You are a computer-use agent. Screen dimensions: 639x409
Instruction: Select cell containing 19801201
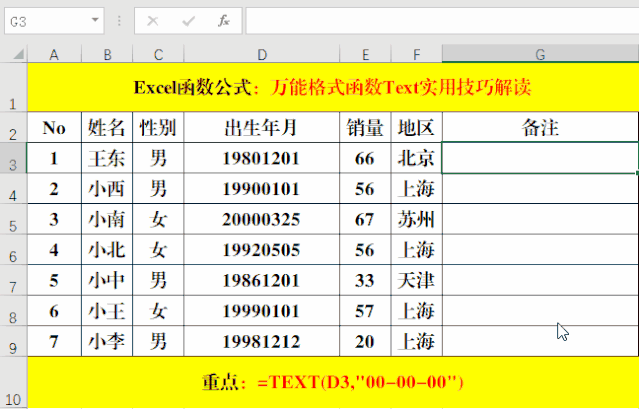(262, 158)
